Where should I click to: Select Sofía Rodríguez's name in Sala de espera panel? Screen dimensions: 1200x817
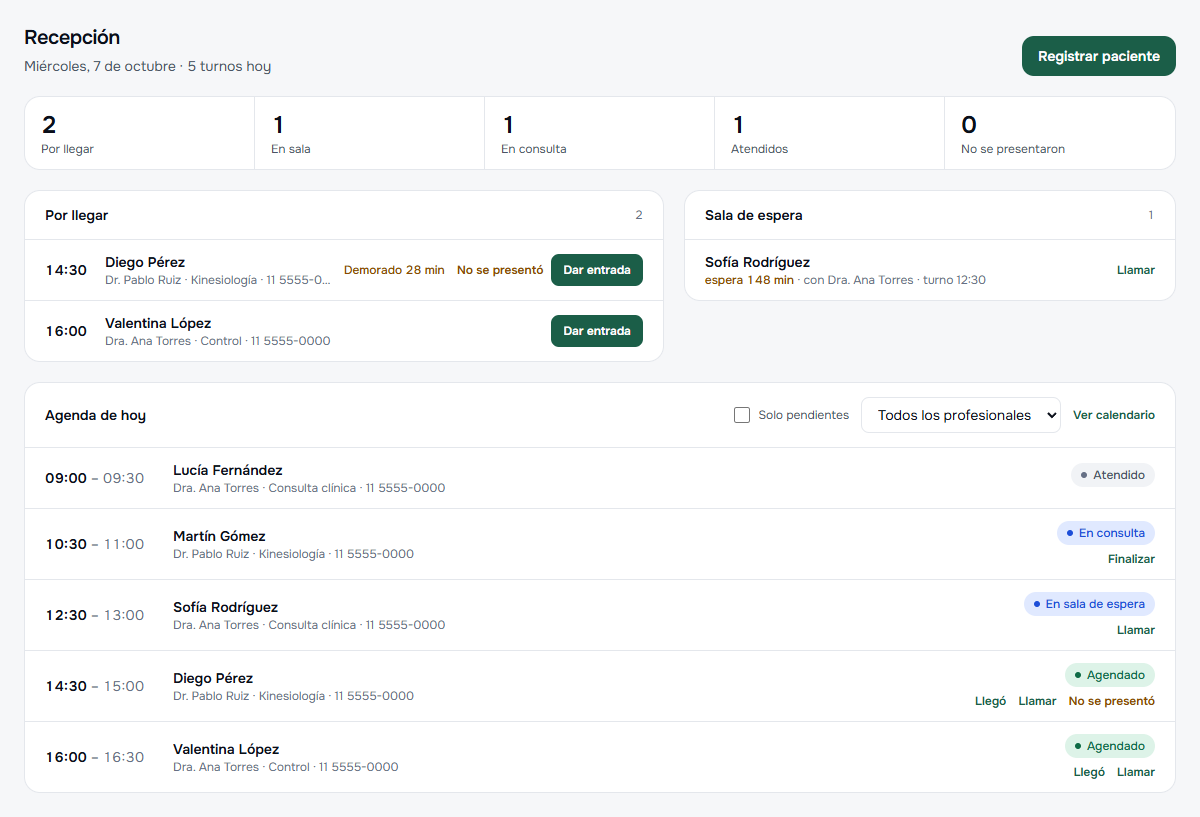757,262
